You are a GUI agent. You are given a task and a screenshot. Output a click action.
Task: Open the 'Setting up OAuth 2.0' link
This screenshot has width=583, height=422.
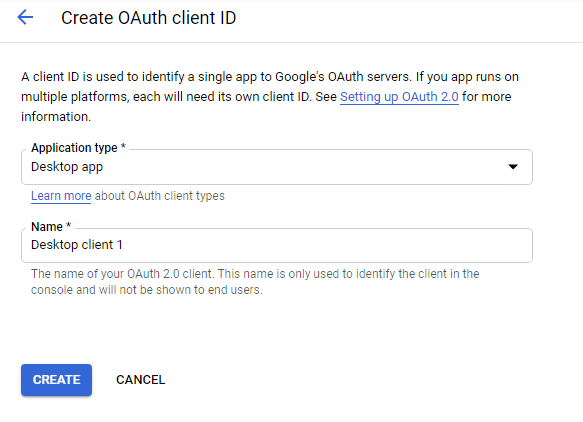pyautogui.click(x=399, y=97)
